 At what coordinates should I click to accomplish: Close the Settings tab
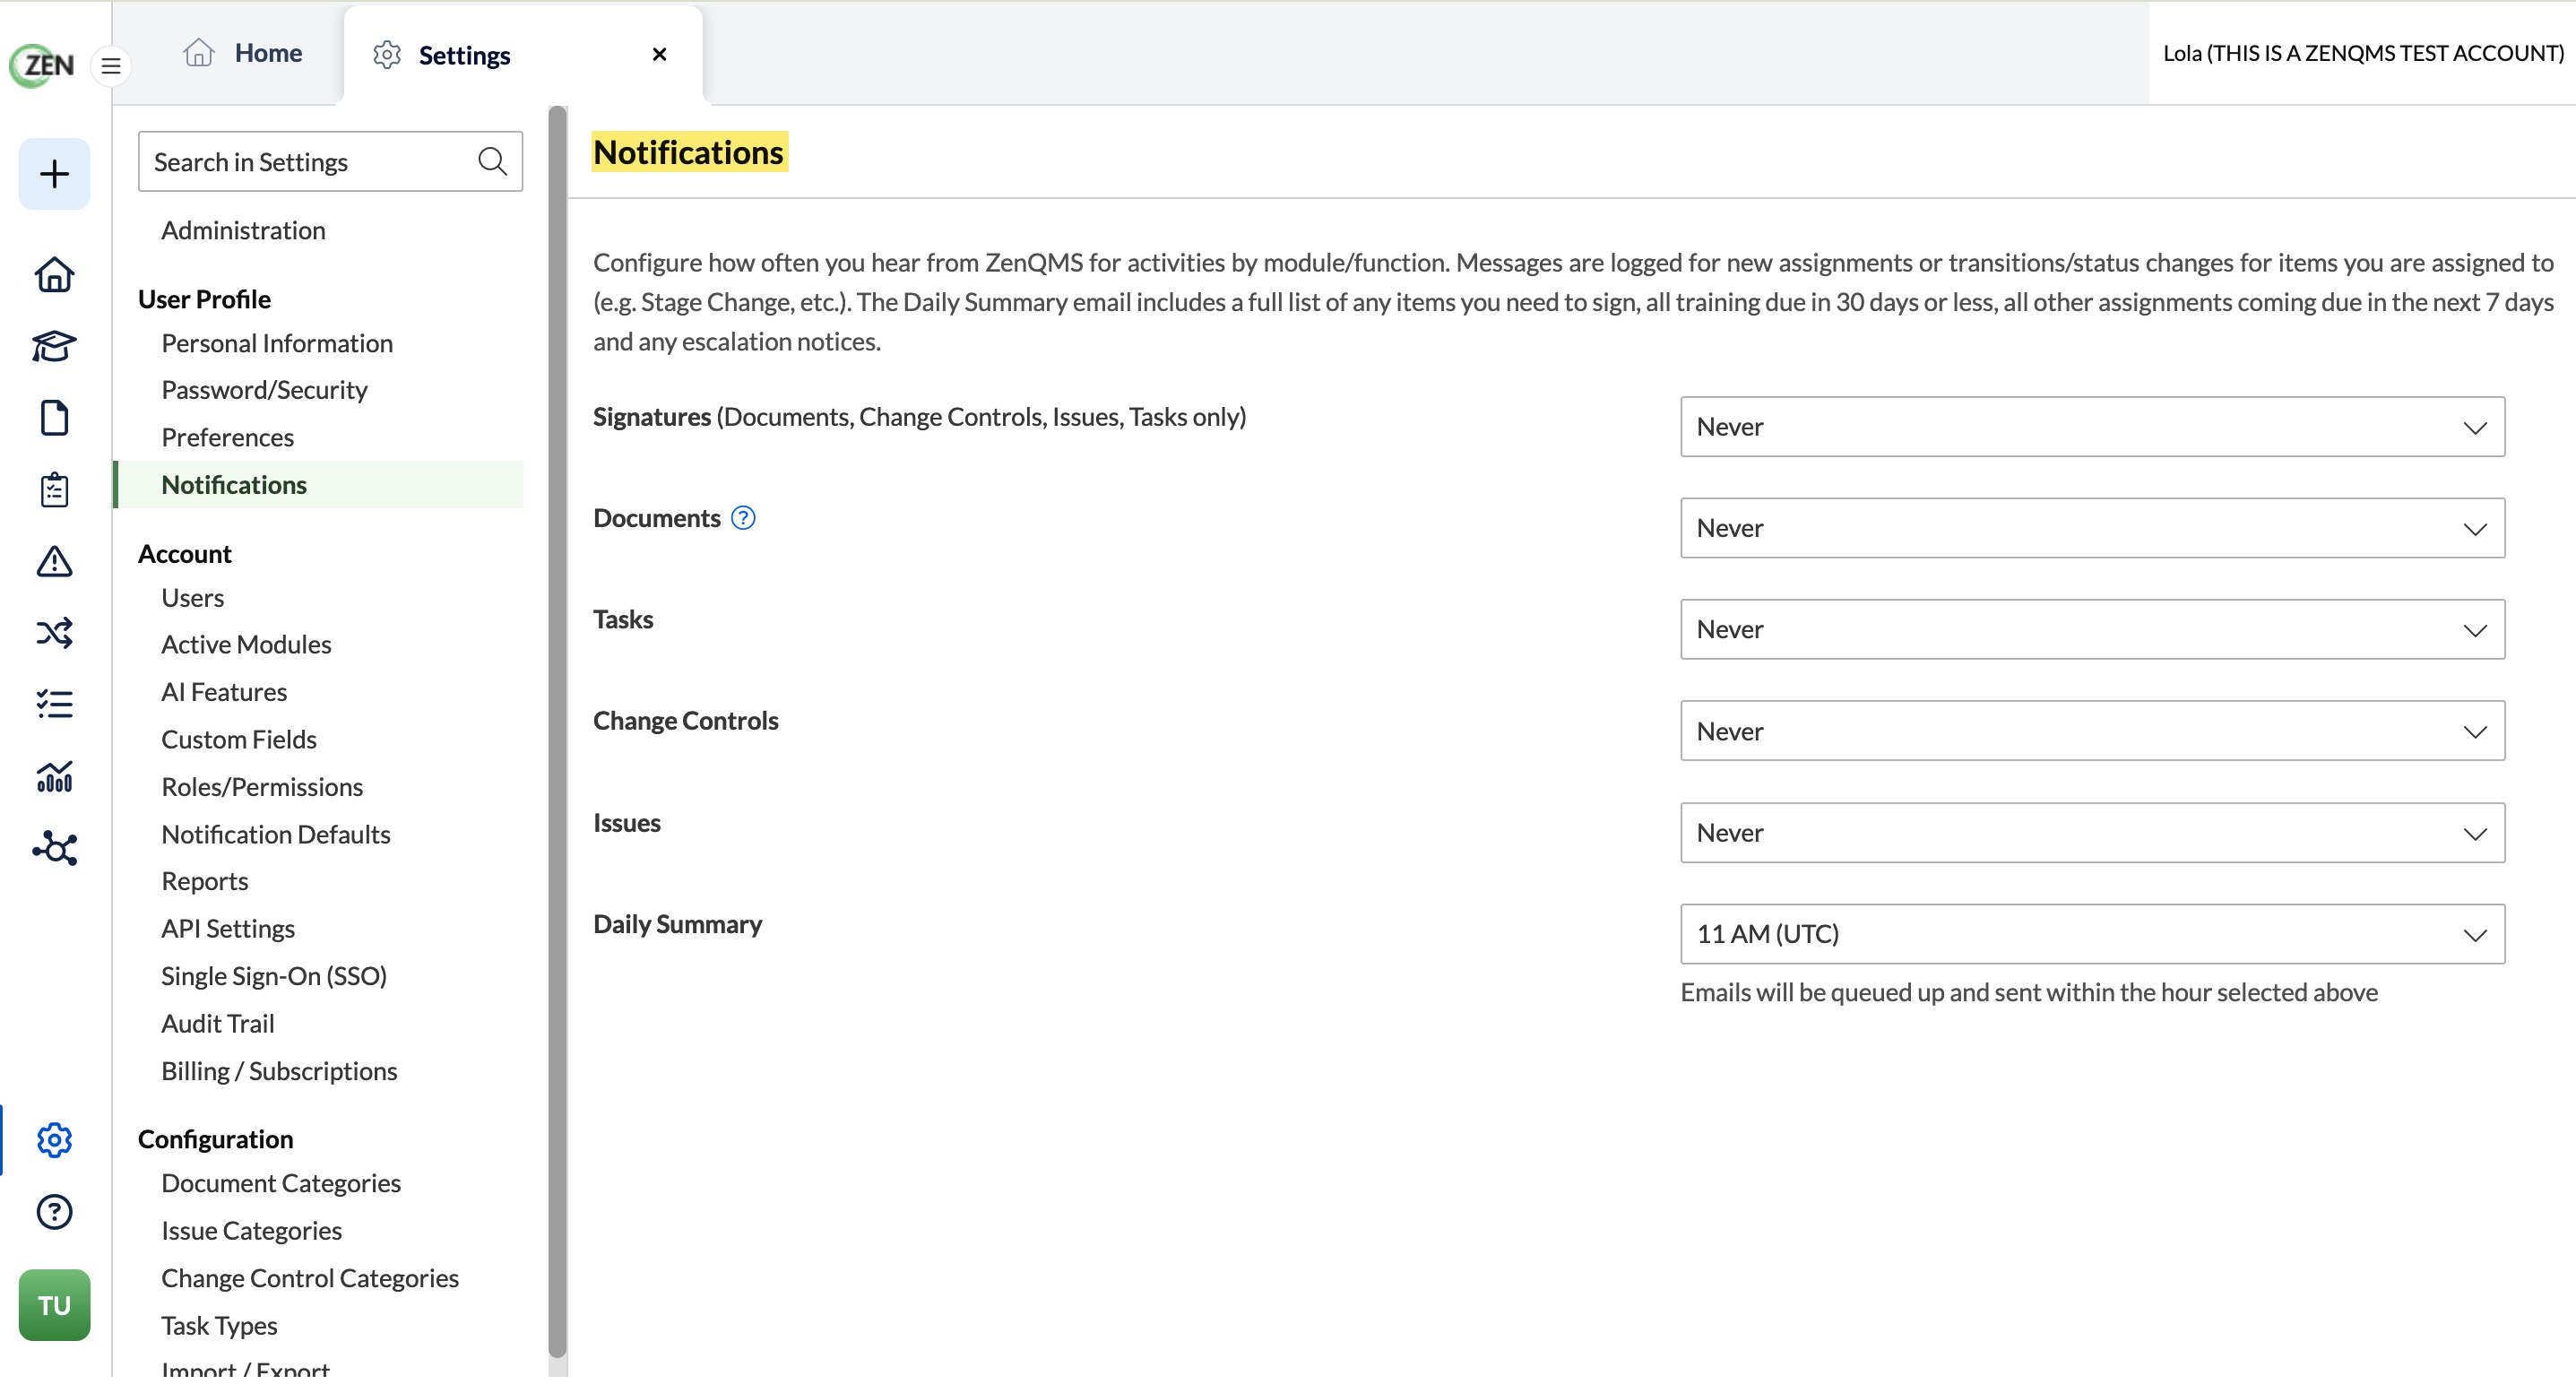(x=659, y=54)
